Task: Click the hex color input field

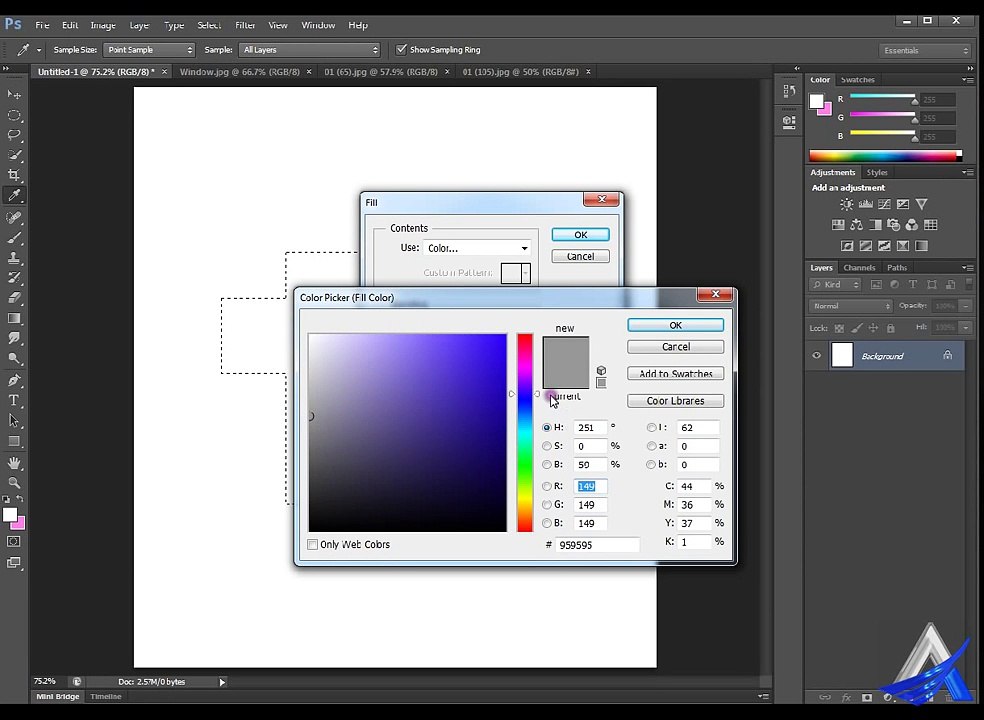Action: click(597, 545)
